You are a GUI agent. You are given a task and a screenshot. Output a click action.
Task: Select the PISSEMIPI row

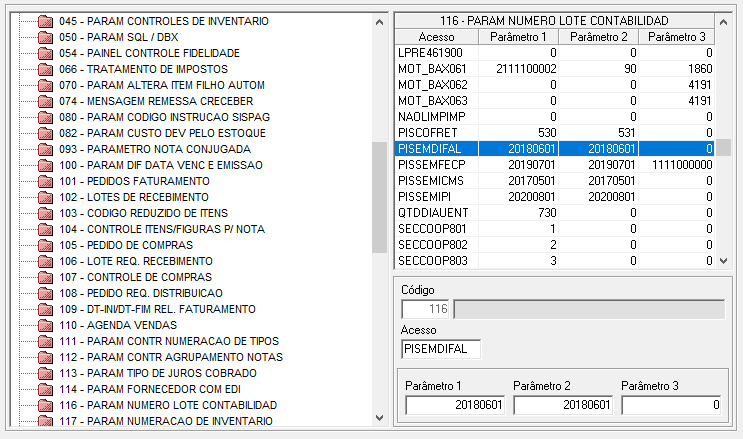click(554, 197)
